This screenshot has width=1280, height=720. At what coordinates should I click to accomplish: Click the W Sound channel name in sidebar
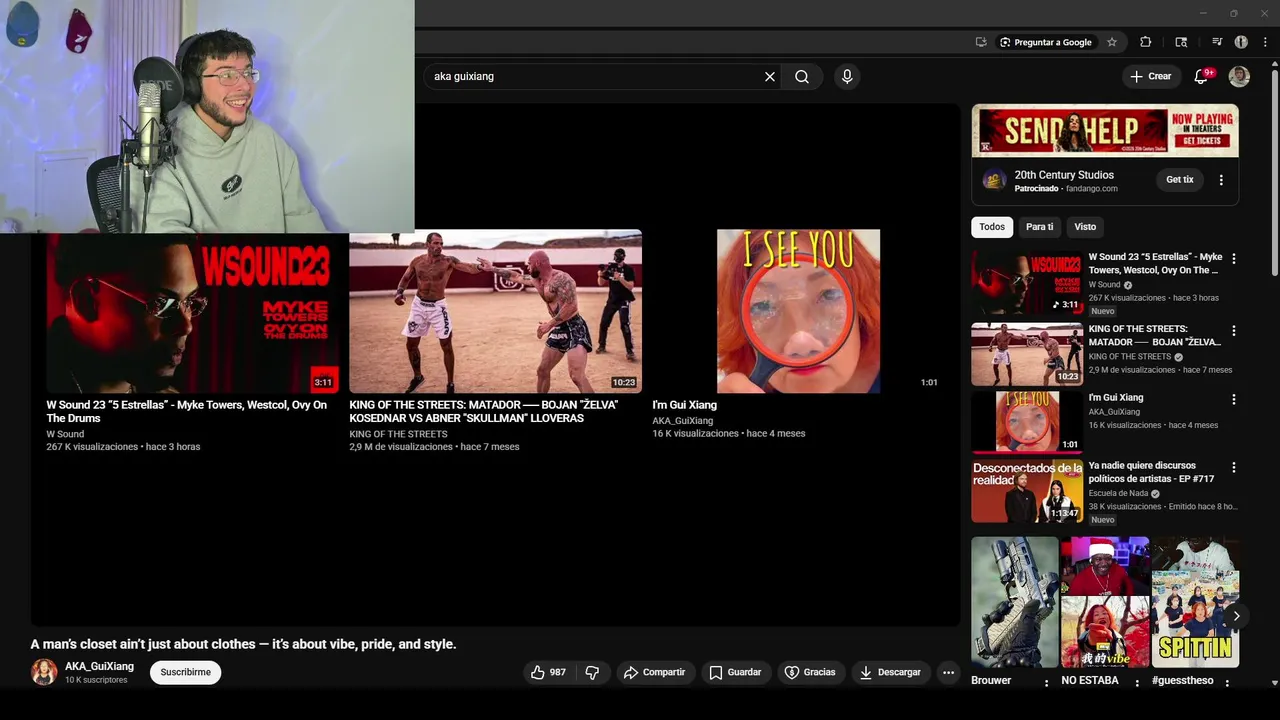1104,285
